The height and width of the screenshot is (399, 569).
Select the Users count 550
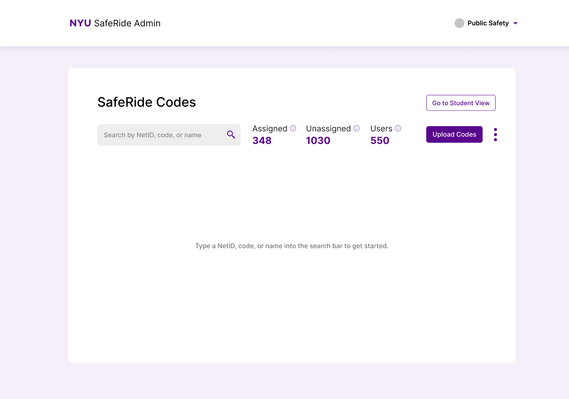click(x=380, y=141)
